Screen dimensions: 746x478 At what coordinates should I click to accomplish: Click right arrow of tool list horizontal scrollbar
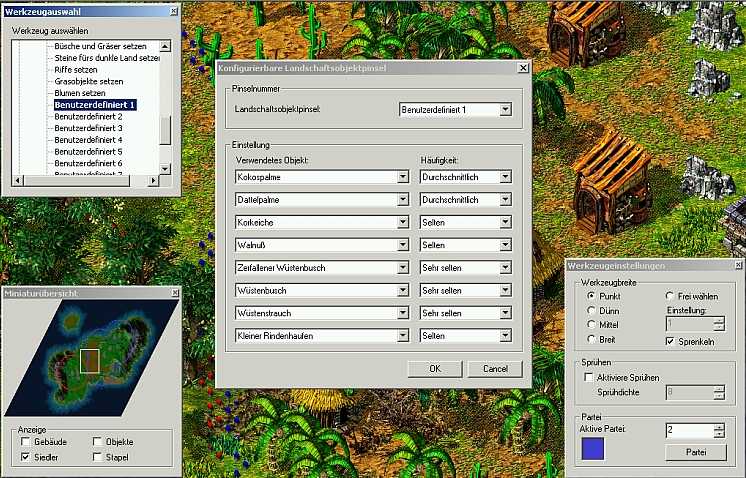click(153, 181)
